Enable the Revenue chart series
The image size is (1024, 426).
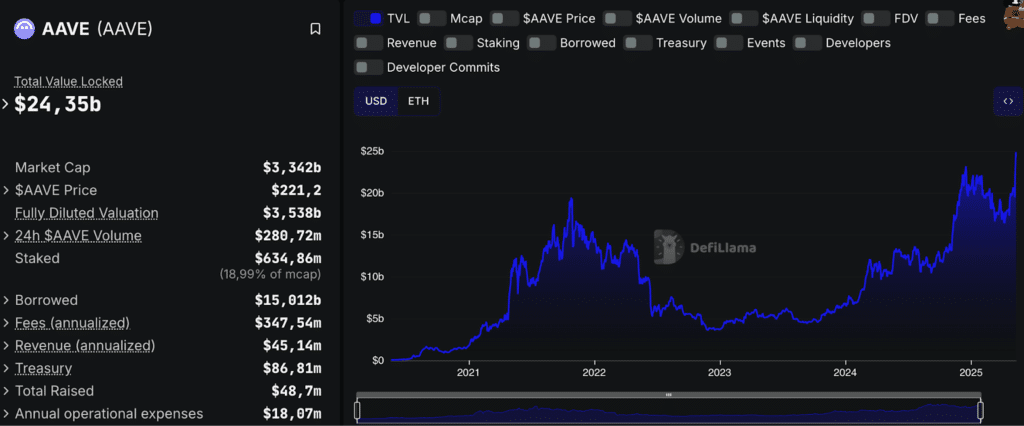[368, 43]
